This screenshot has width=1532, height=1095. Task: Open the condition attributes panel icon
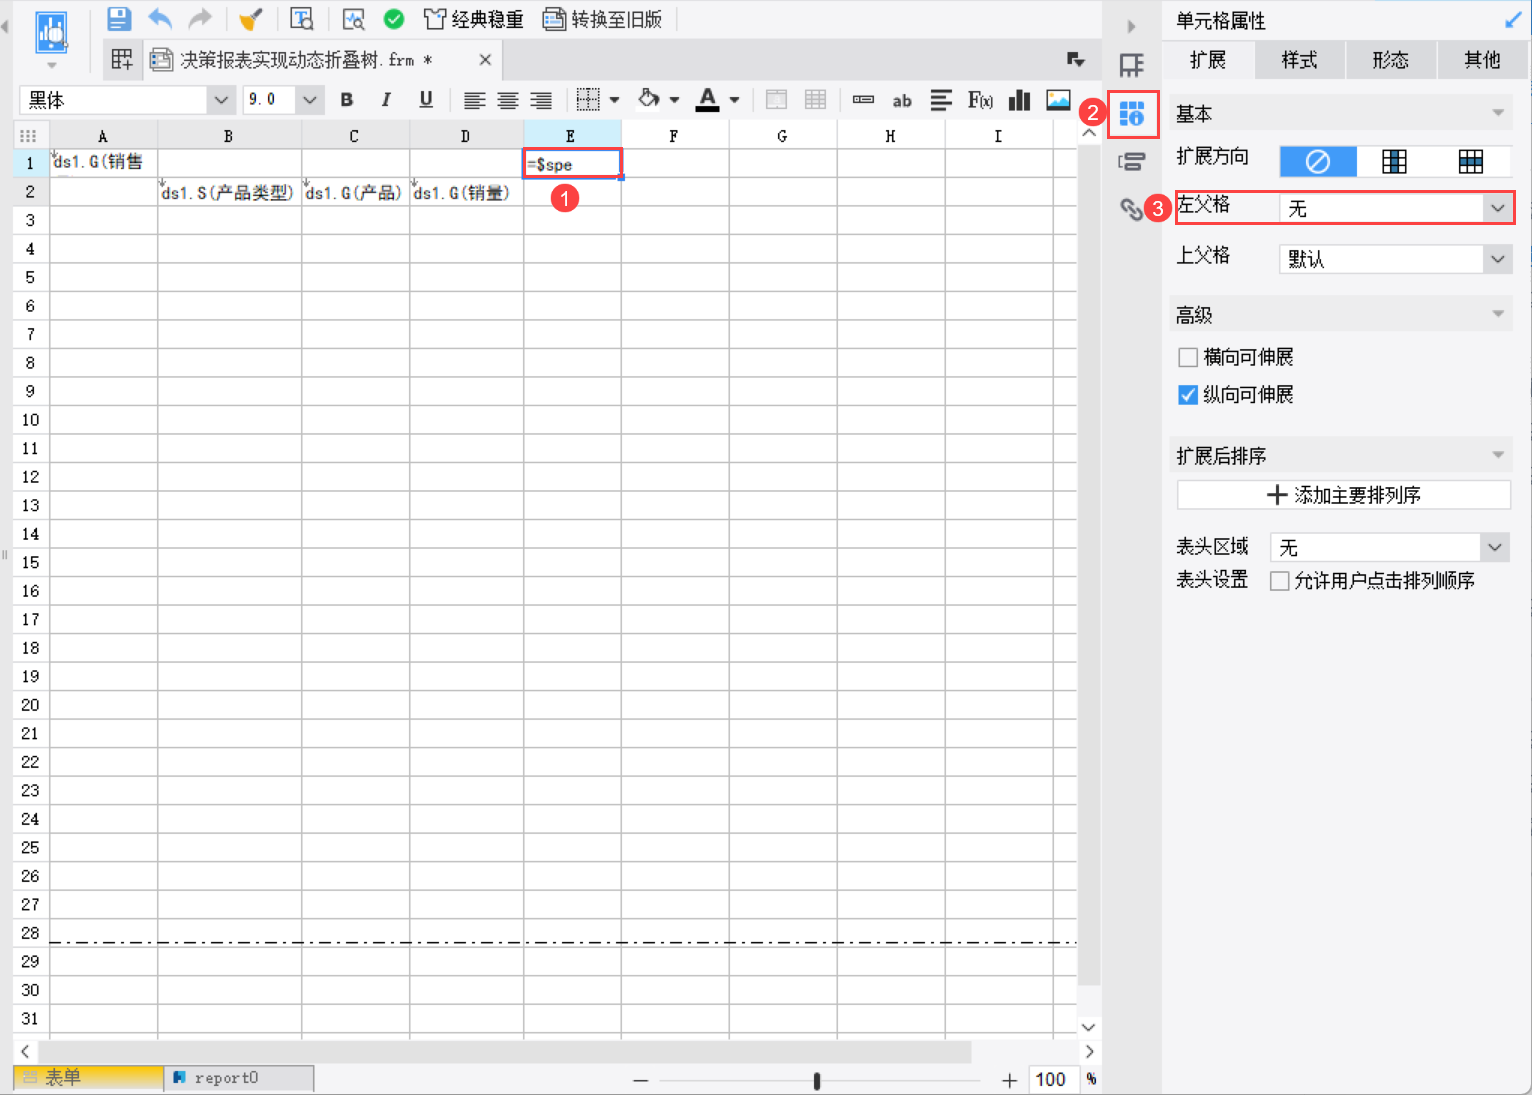(x=1131, y=161)
